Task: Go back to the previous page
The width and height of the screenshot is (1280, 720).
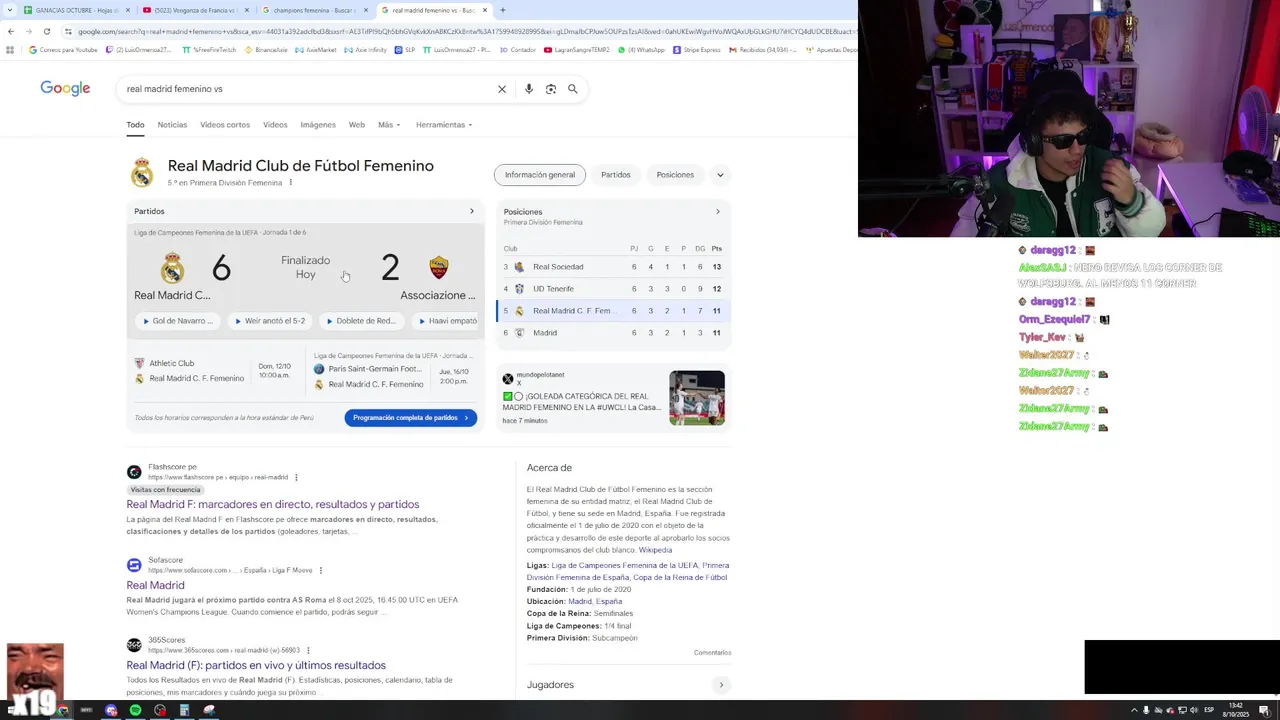Action: tap(10, 31)
